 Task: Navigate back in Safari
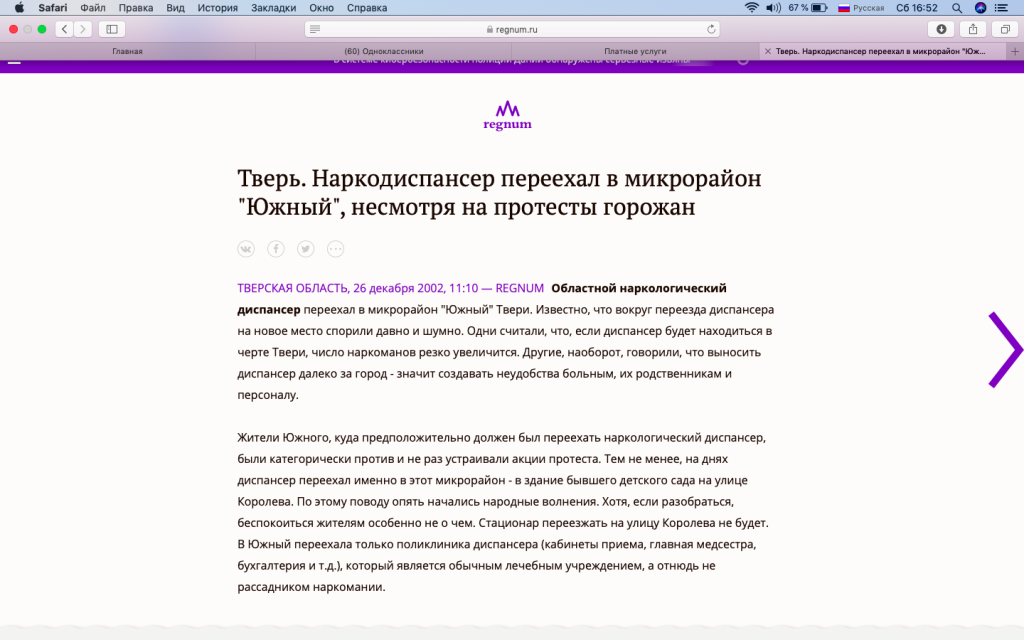coord(64,29)
